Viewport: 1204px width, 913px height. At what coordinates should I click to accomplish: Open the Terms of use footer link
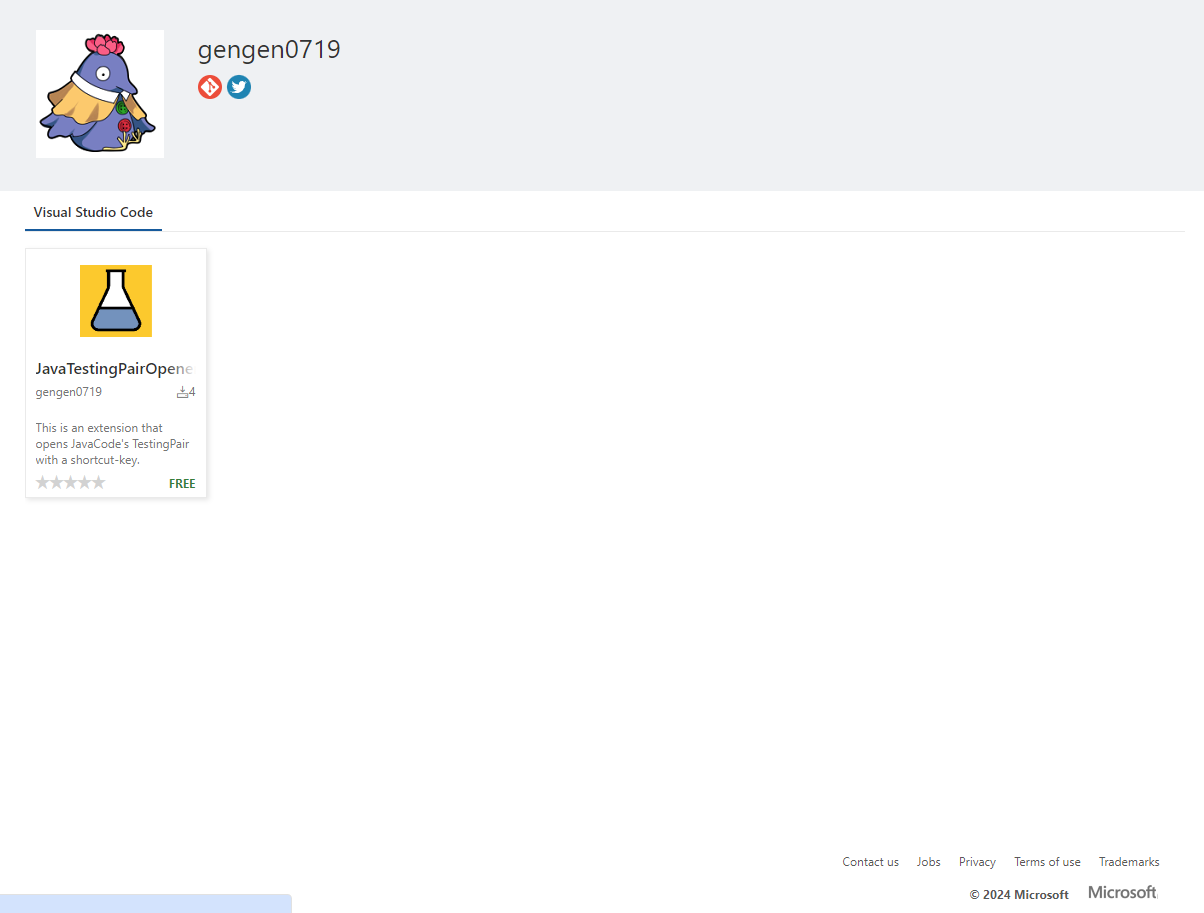click(x=1047, y=862)
